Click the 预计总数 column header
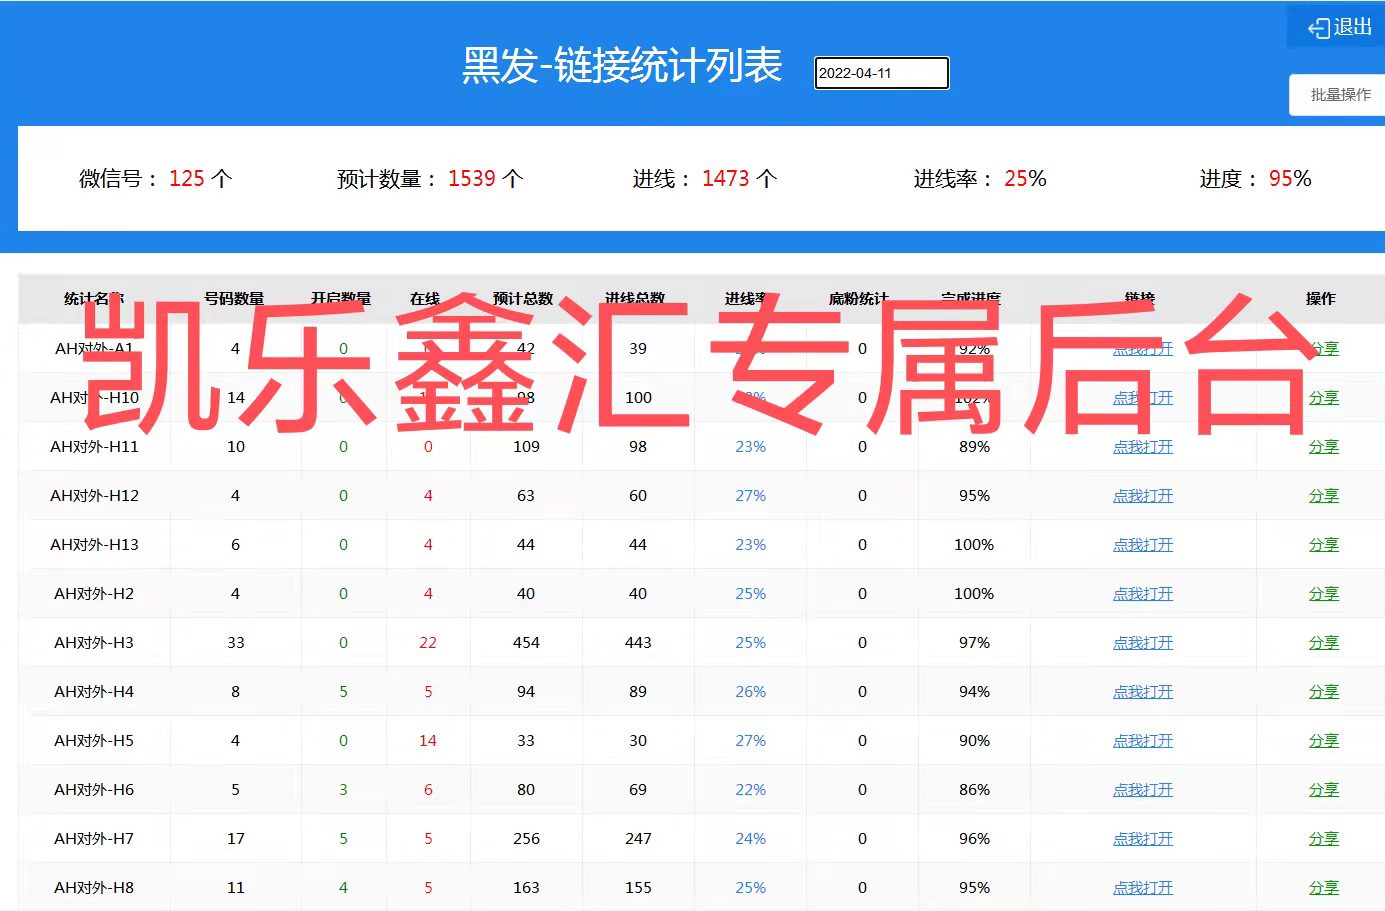1385x911 pixels. click(523, 298)
